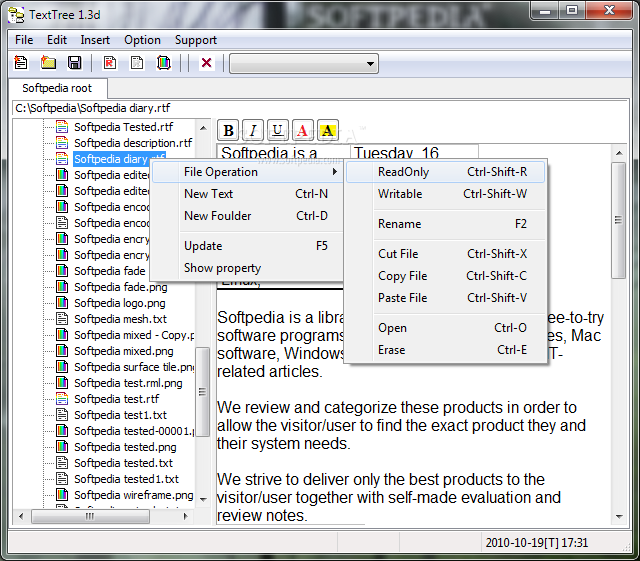Choose New Text from context menu

pyautogui.click(x=247, y=194)
